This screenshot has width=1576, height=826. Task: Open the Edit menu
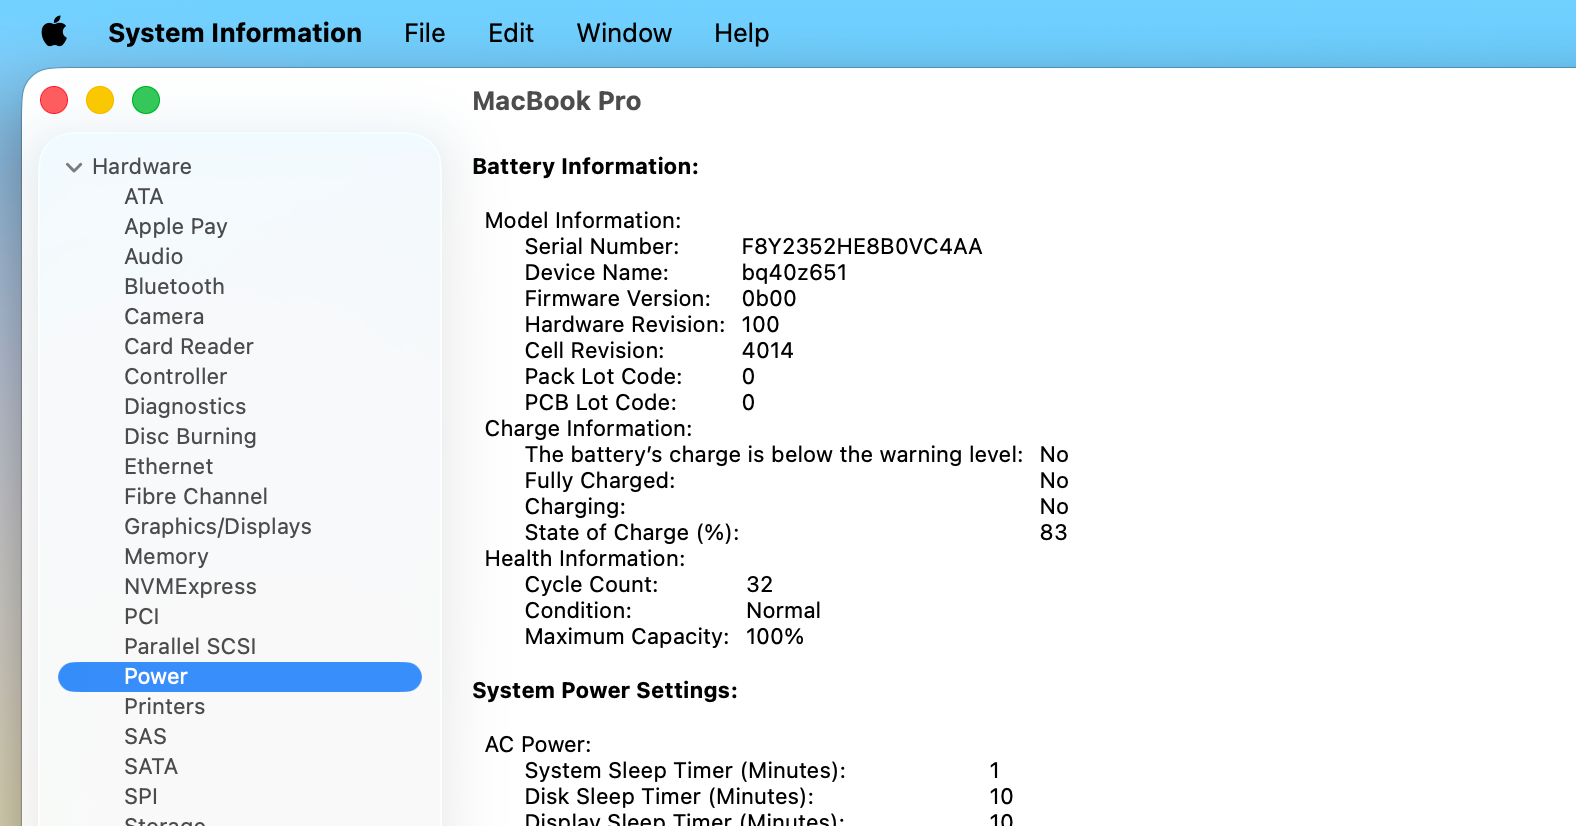coord(510,33)
